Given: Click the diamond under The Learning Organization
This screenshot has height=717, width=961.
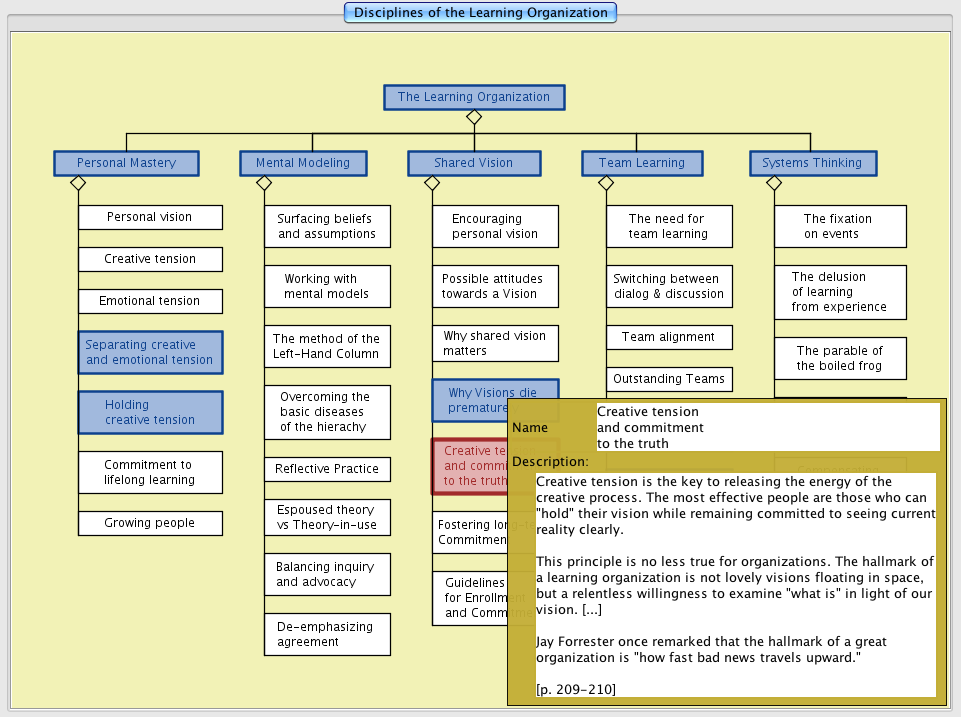Looking at the screenshot, I should pos(474,117).
